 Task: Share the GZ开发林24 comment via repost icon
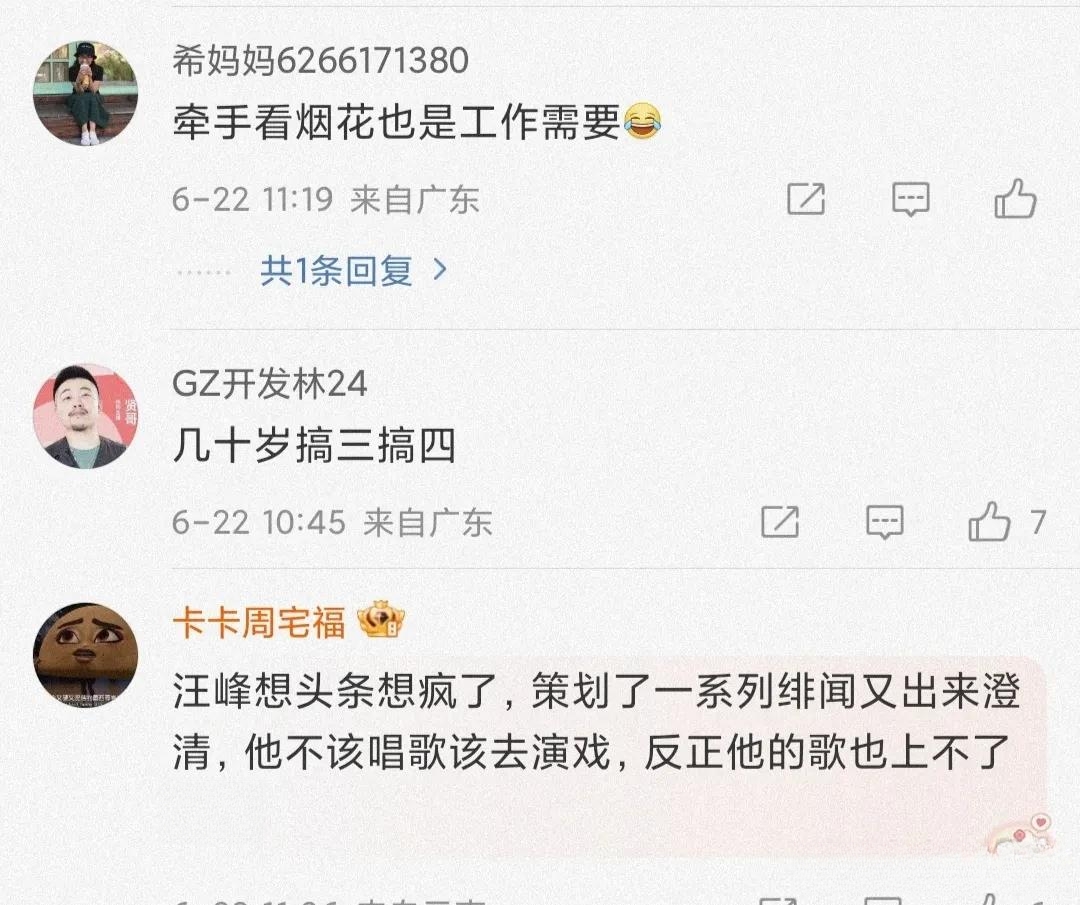[x=780, y=521]
